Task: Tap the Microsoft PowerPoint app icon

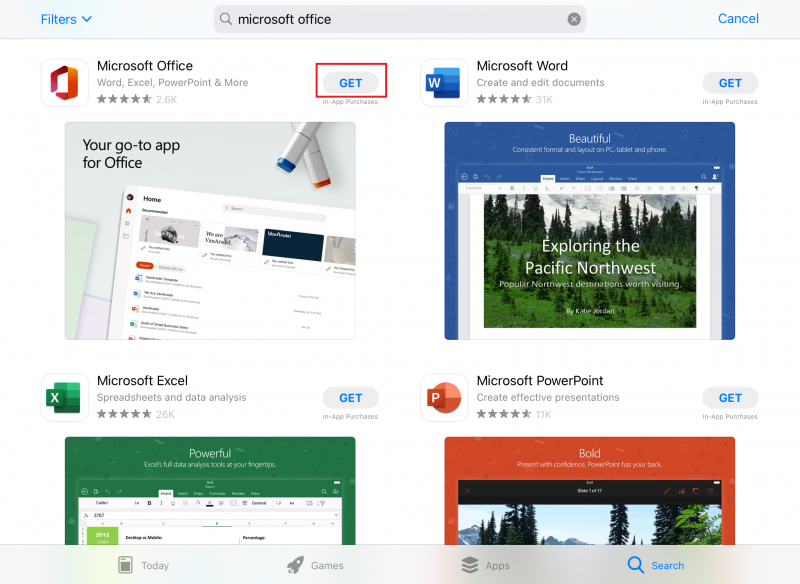Action: (444, 397)
